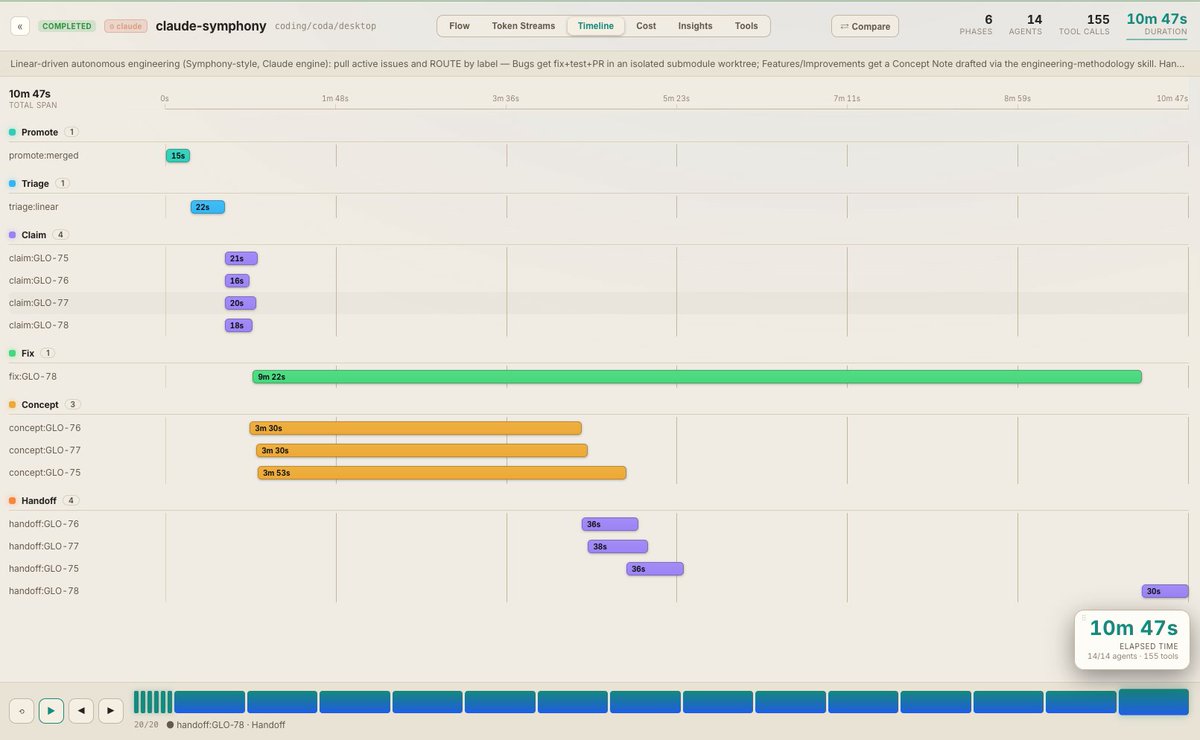Select the Timeline tab
This screenshot has width=1200, height=740.
click(x=596, y=26)
